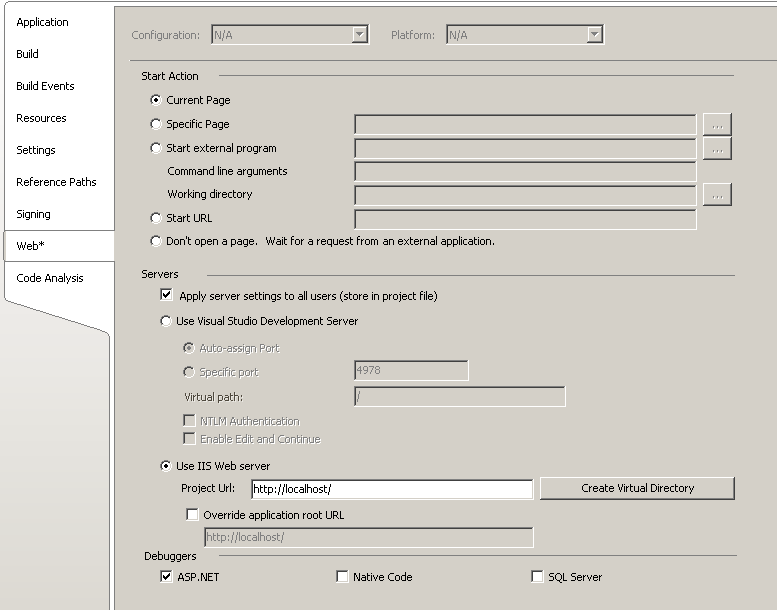Expand the Configuration dropdown
This screenshot has height=610, width=777.
[x=360, y=35]
